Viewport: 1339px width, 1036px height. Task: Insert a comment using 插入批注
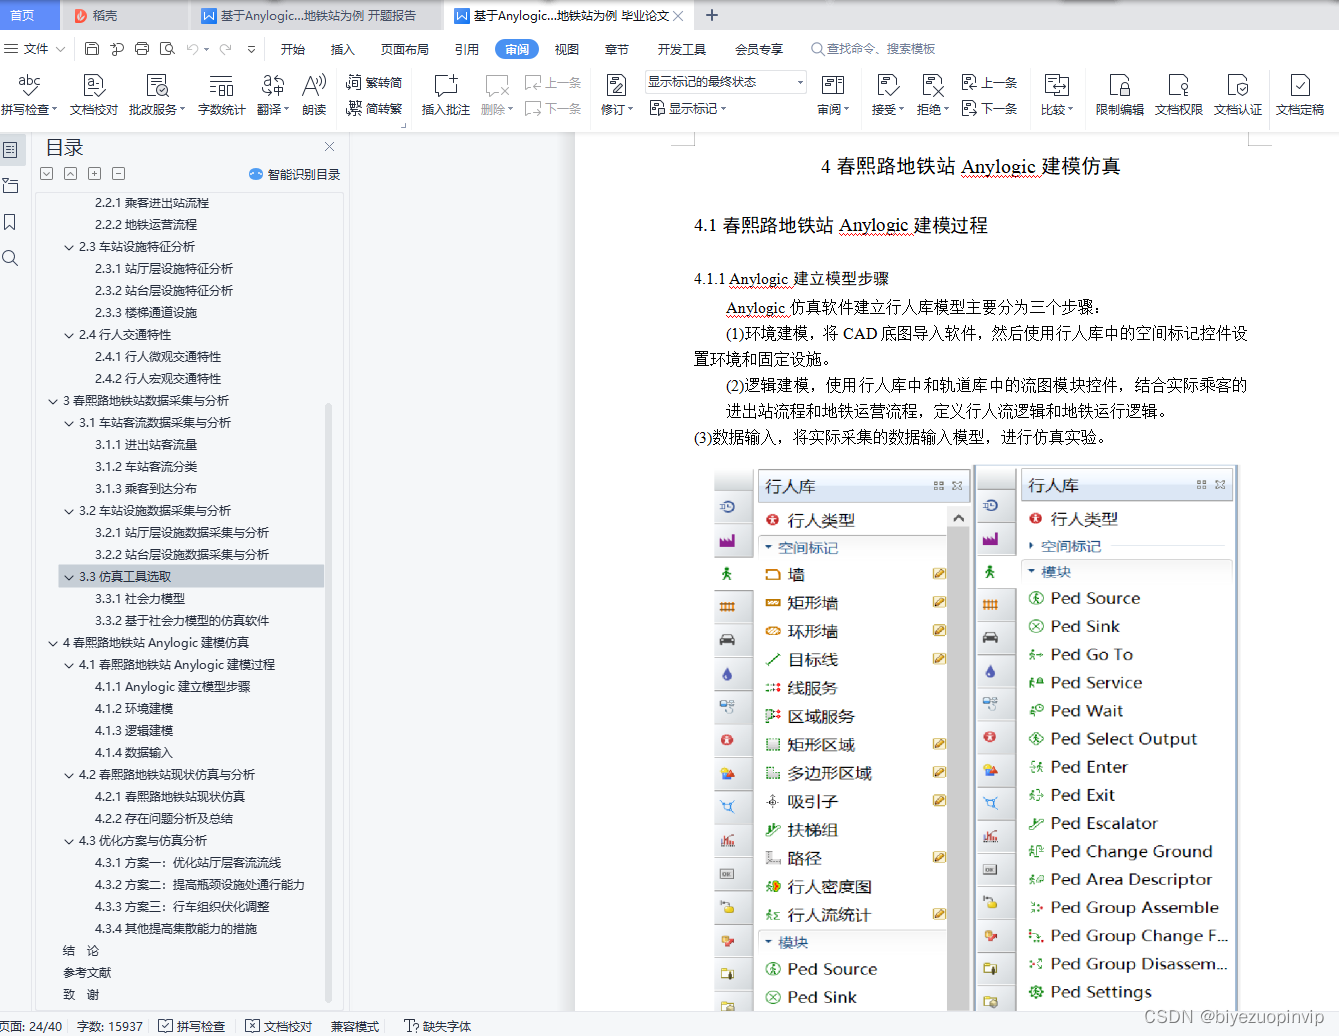pos(444,95)
